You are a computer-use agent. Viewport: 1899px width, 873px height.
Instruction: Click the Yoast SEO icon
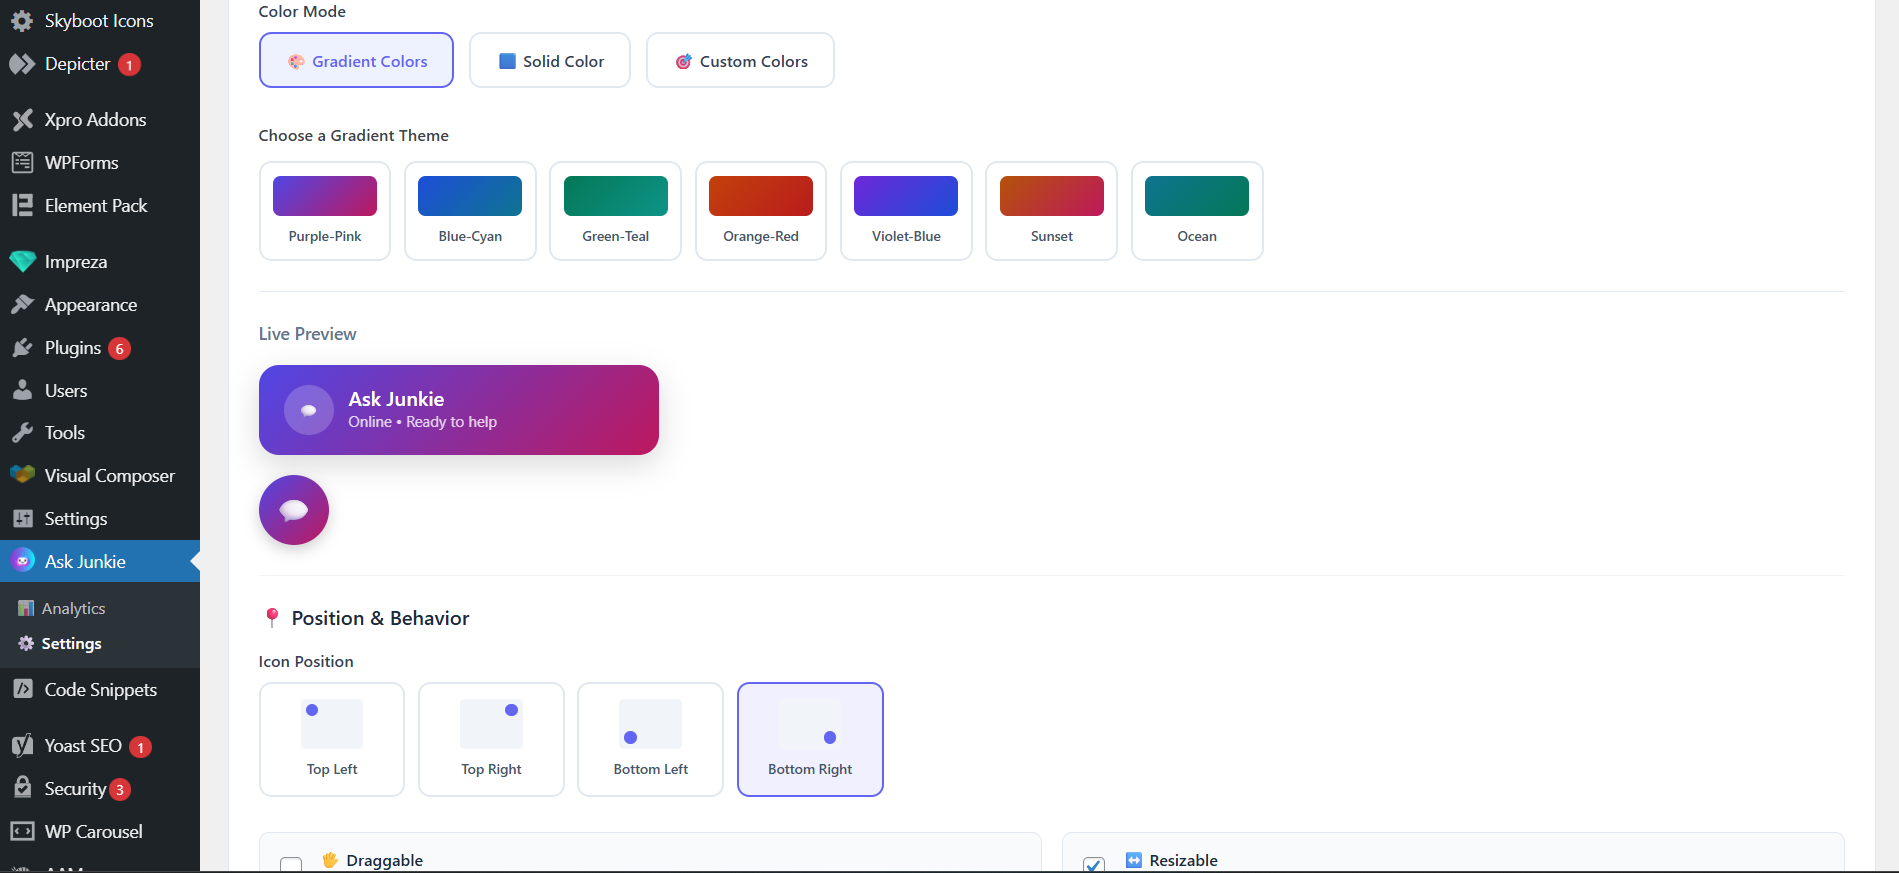point(22,746)
